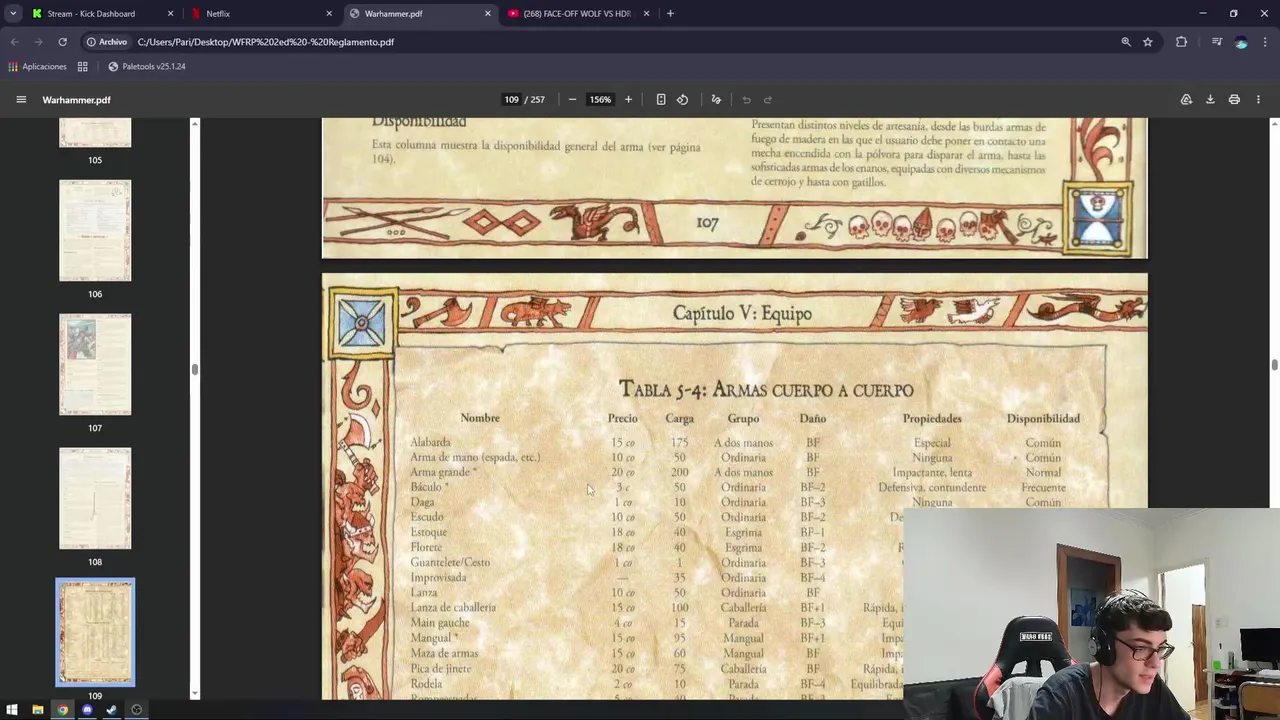Edit the 156% zoom level field

tap(600, 99)
